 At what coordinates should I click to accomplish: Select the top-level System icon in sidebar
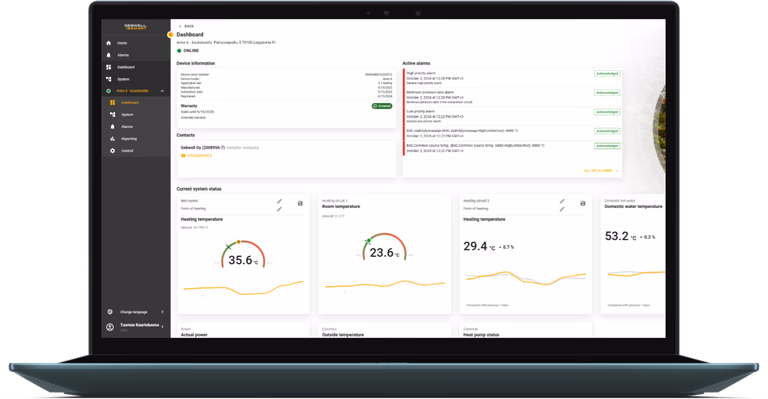coord(108,79)
